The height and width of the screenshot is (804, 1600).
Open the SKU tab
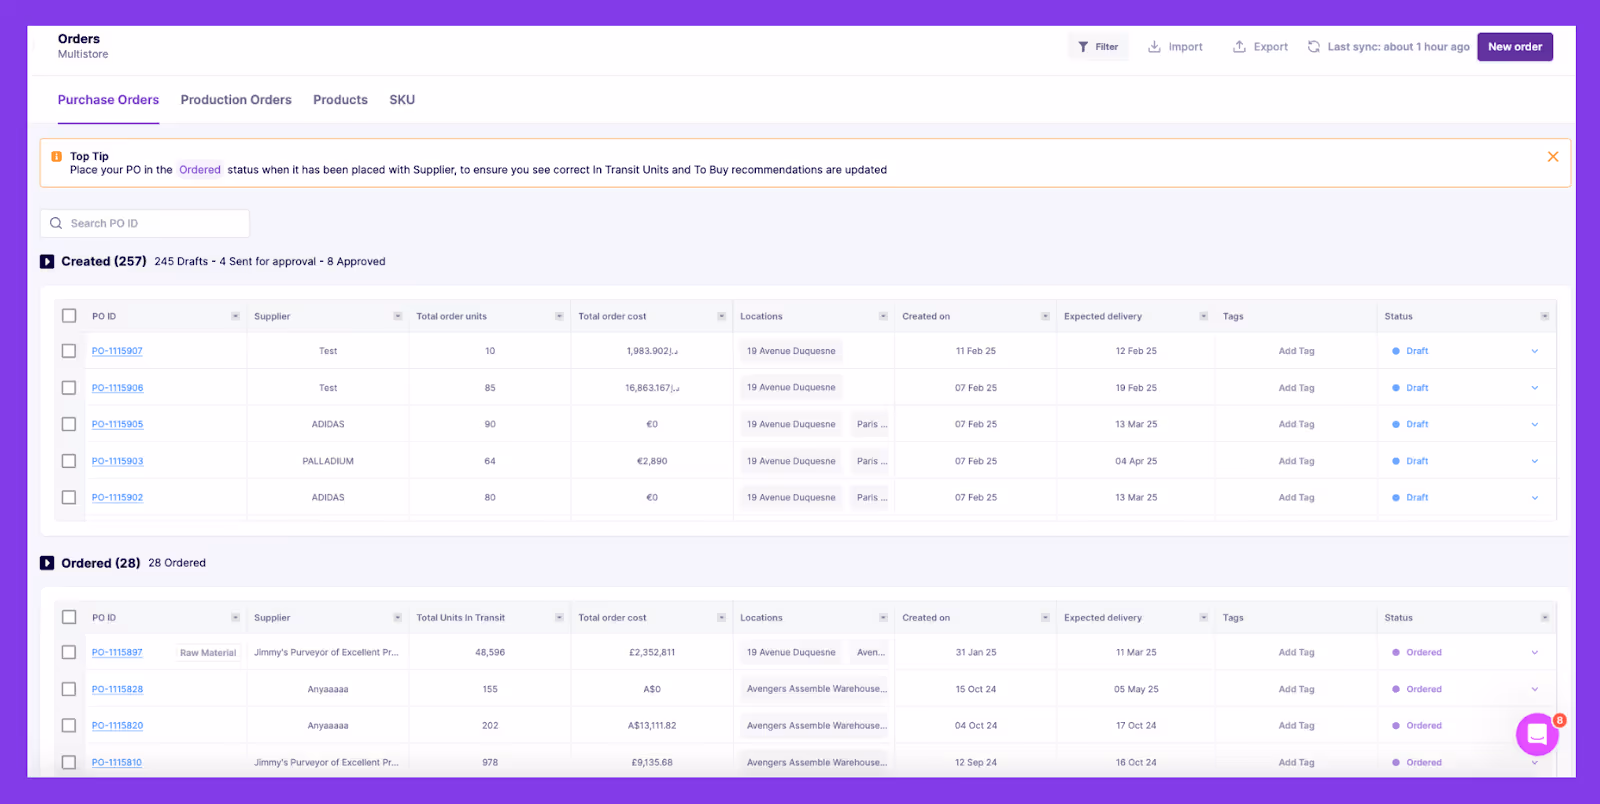pos(402,100)
